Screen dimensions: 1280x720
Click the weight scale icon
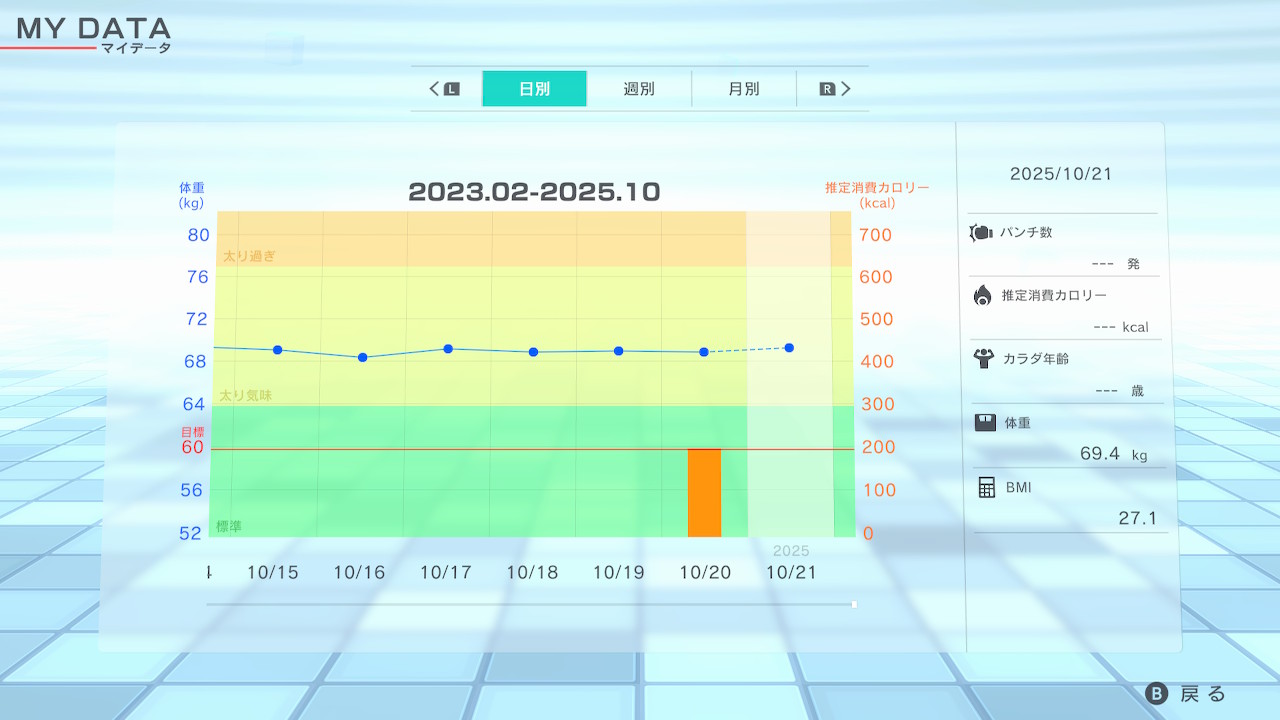[x=985, y=422]
